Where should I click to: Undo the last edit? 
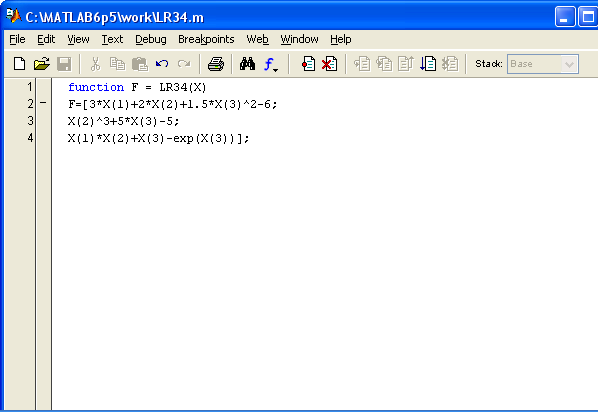coord(162,64)
